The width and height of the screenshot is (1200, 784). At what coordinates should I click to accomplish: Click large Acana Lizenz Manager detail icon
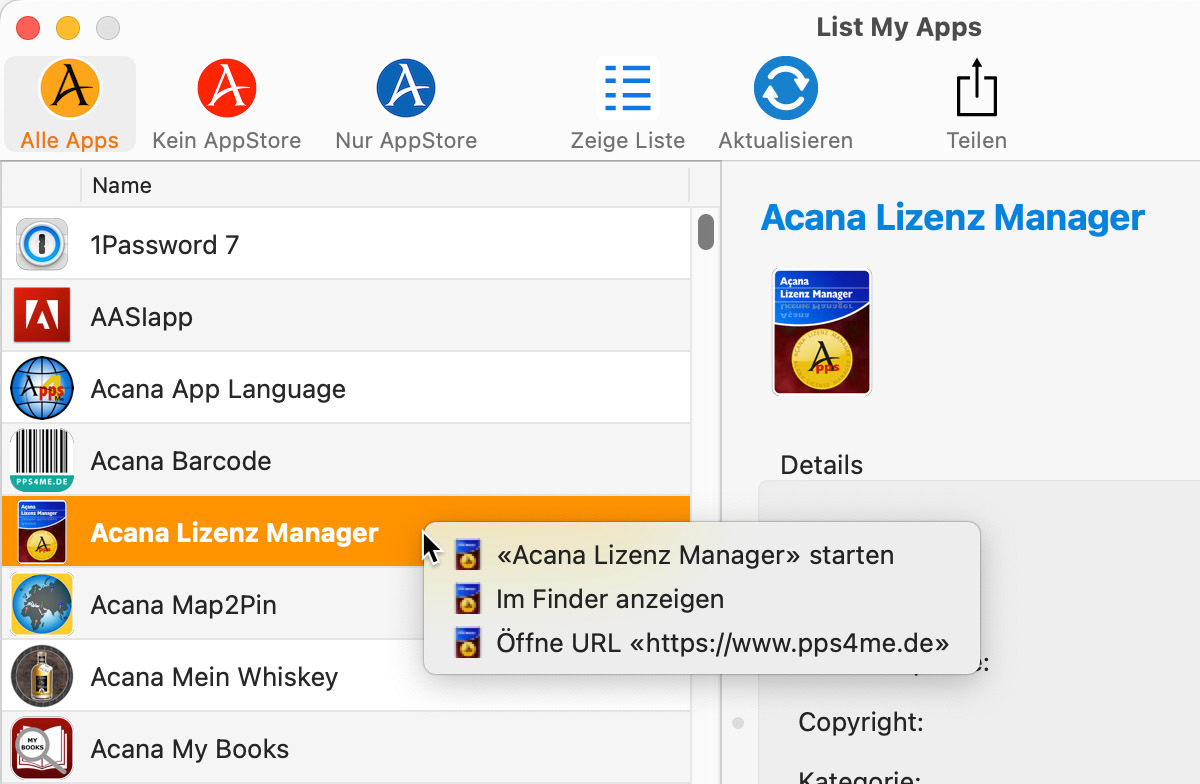pos(822,331)
